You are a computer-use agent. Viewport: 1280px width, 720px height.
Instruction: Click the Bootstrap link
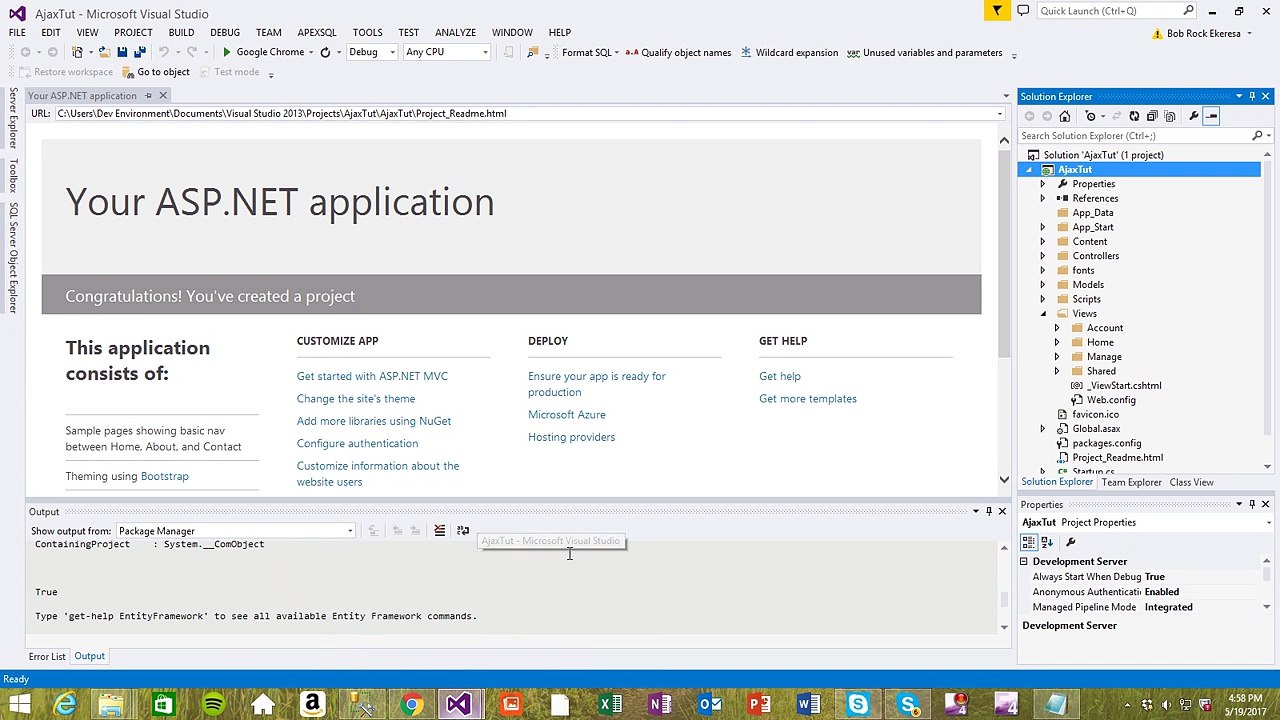(x=164, y=476)
